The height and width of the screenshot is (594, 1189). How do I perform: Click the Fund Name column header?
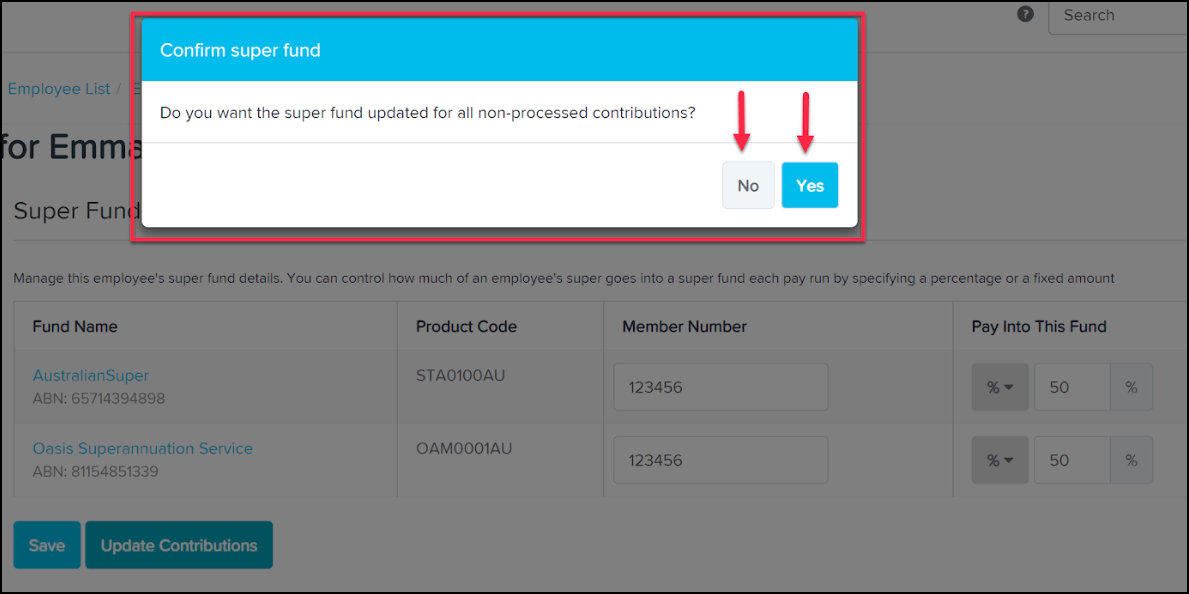[x=75, y=326]
